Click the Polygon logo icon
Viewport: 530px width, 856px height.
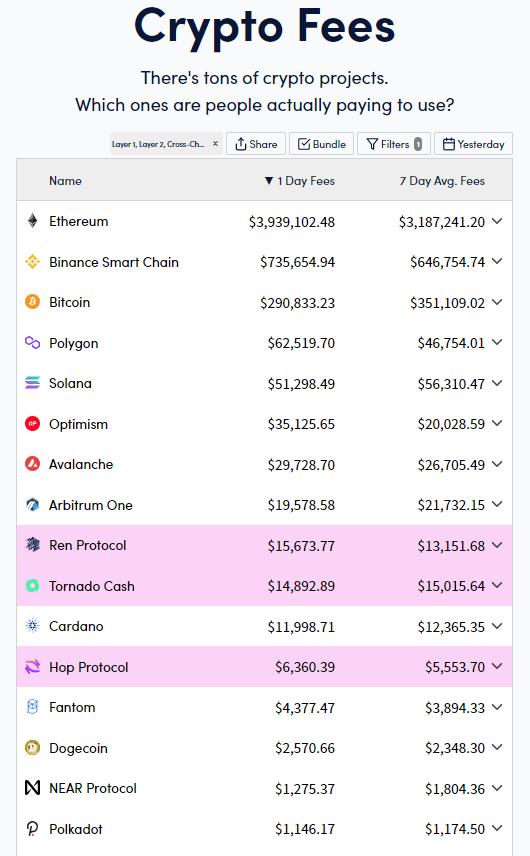click(33, 343)
